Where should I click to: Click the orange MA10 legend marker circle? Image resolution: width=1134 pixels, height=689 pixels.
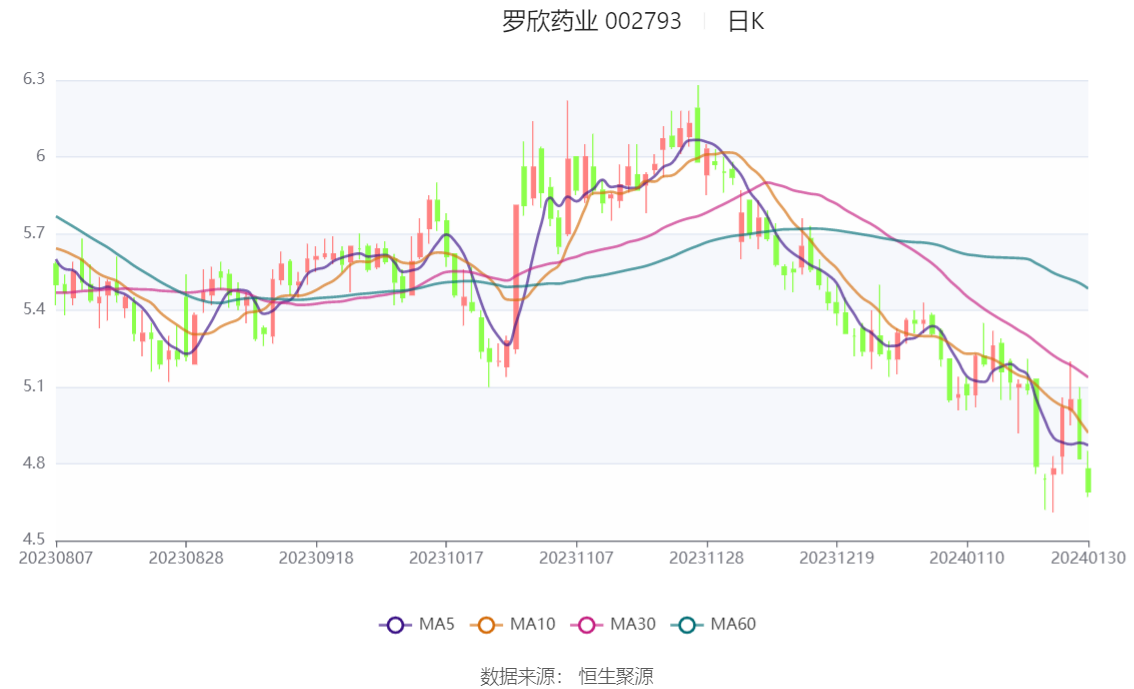[486, 625]
